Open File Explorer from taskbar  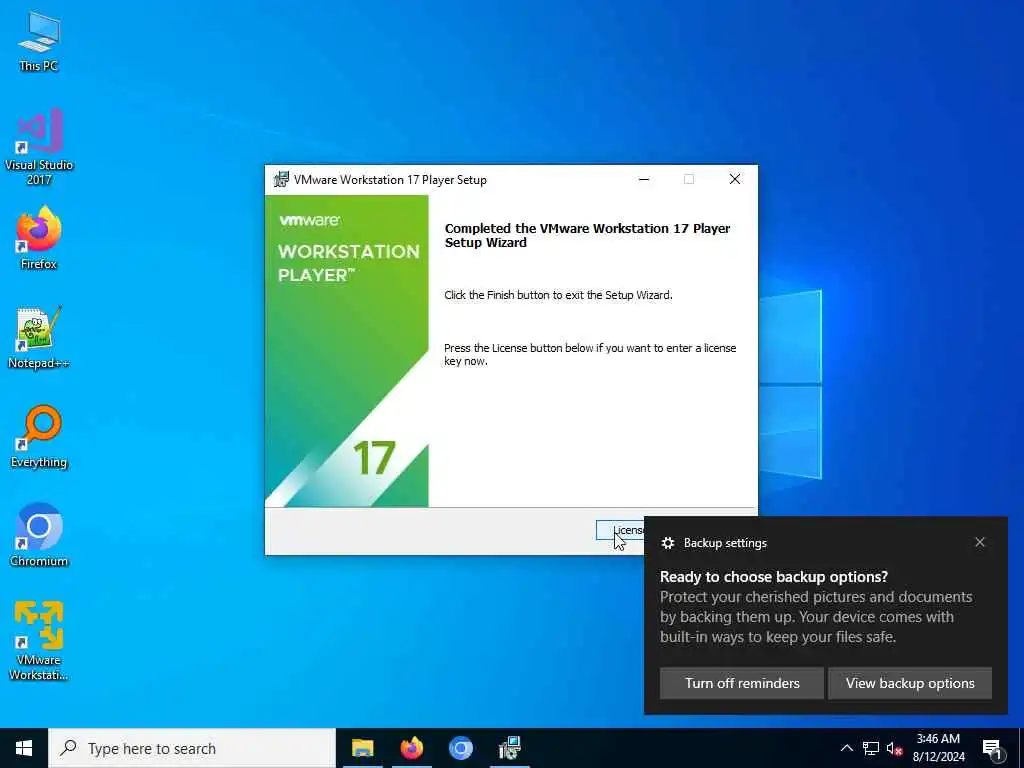[x=362, y=748]
